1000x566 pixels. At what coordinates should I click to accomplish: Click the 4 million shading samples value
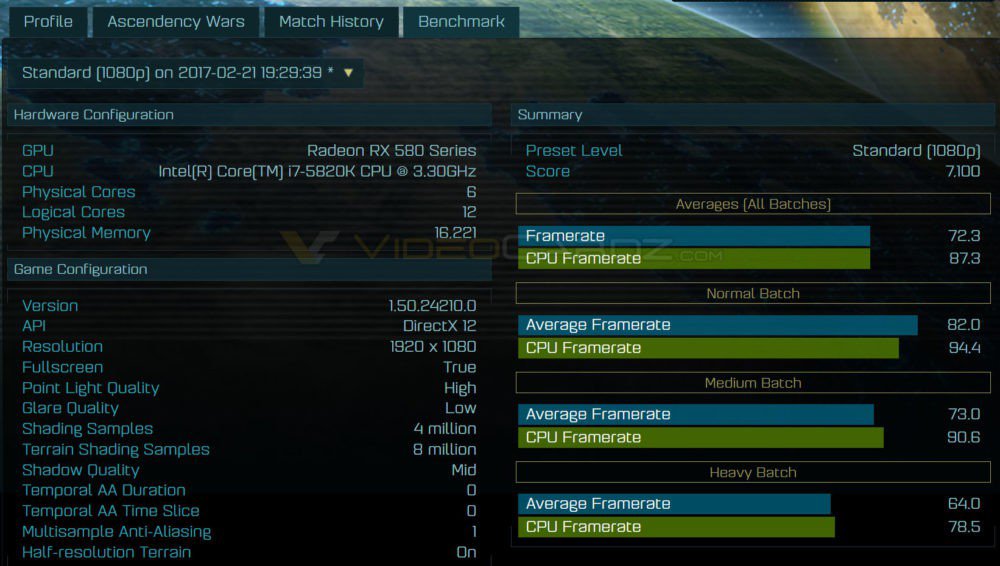445,429
